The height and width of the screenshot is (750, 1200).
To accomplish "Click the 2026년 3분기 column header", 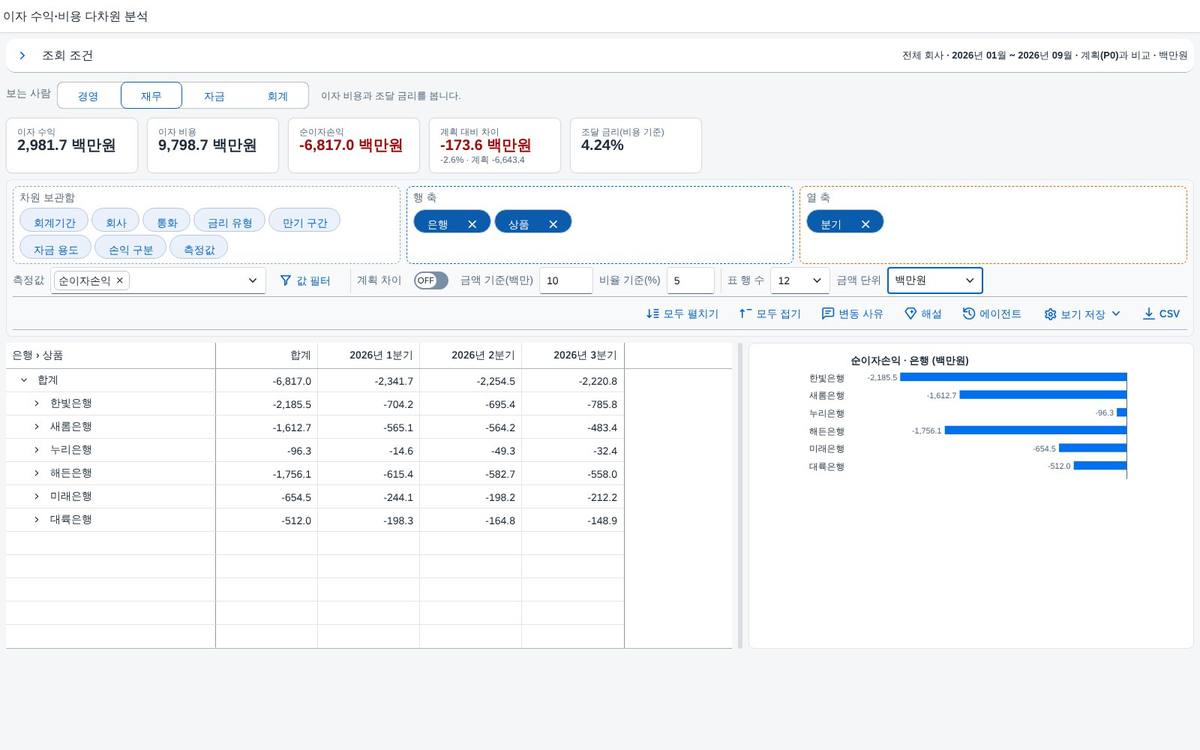I will (573, 355).
